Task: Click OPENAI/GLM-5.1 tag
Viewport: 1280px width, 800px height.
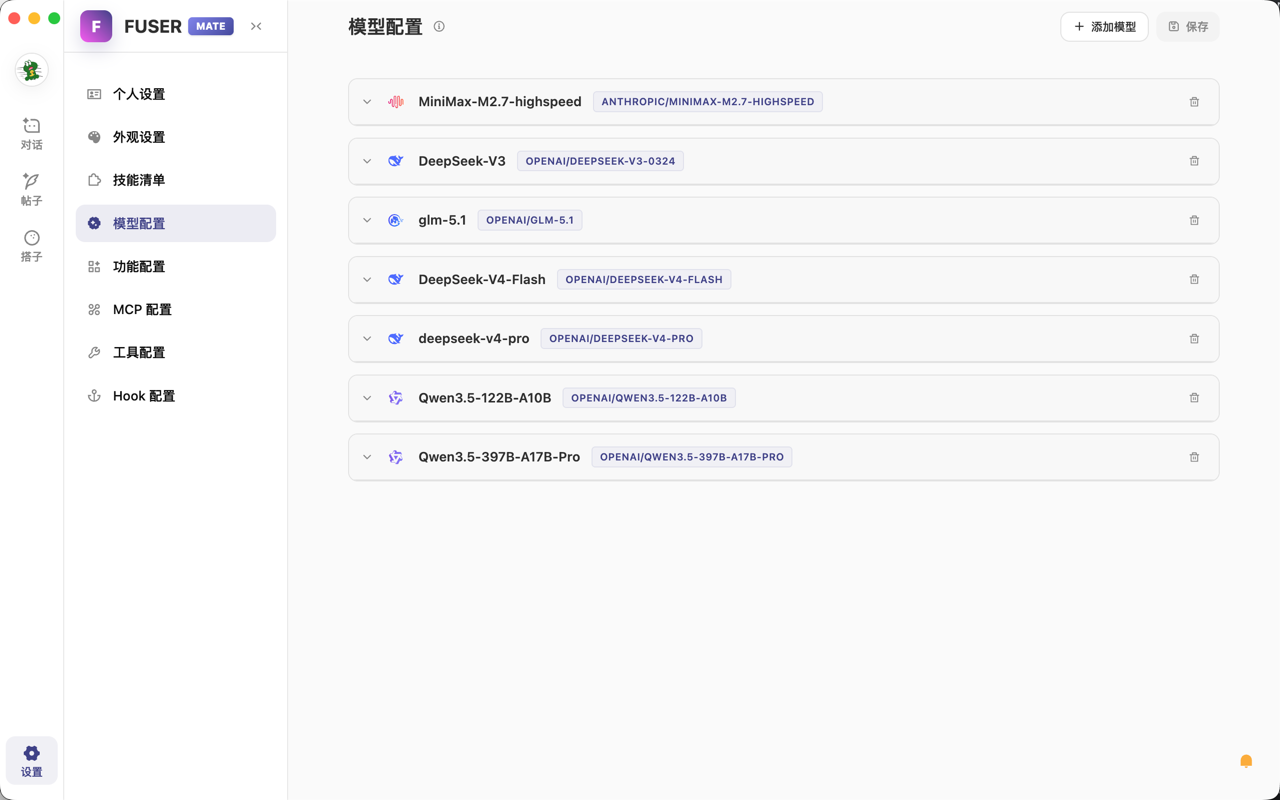Action: (530, 220)
